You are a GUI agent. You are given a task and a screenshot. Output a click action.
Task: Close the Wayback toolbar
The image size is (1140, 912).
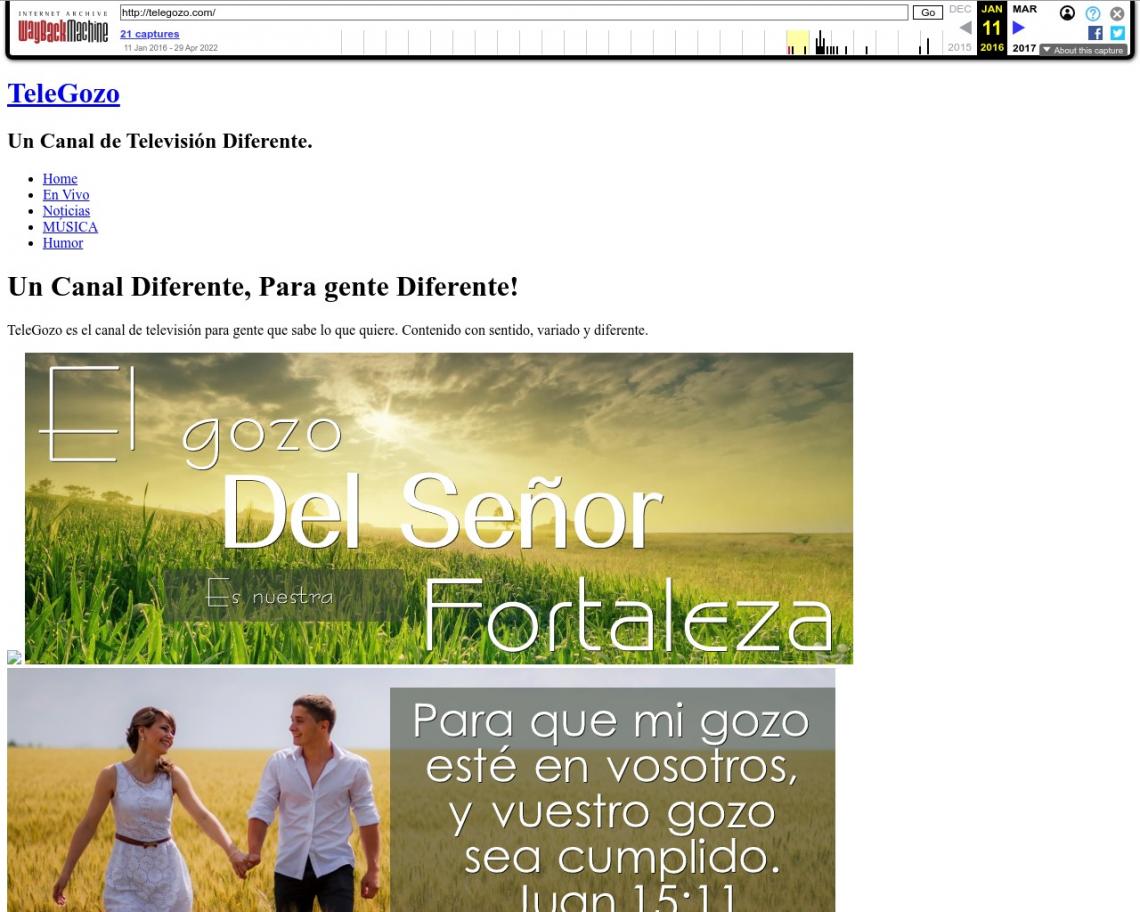(x=1117, y=13)
